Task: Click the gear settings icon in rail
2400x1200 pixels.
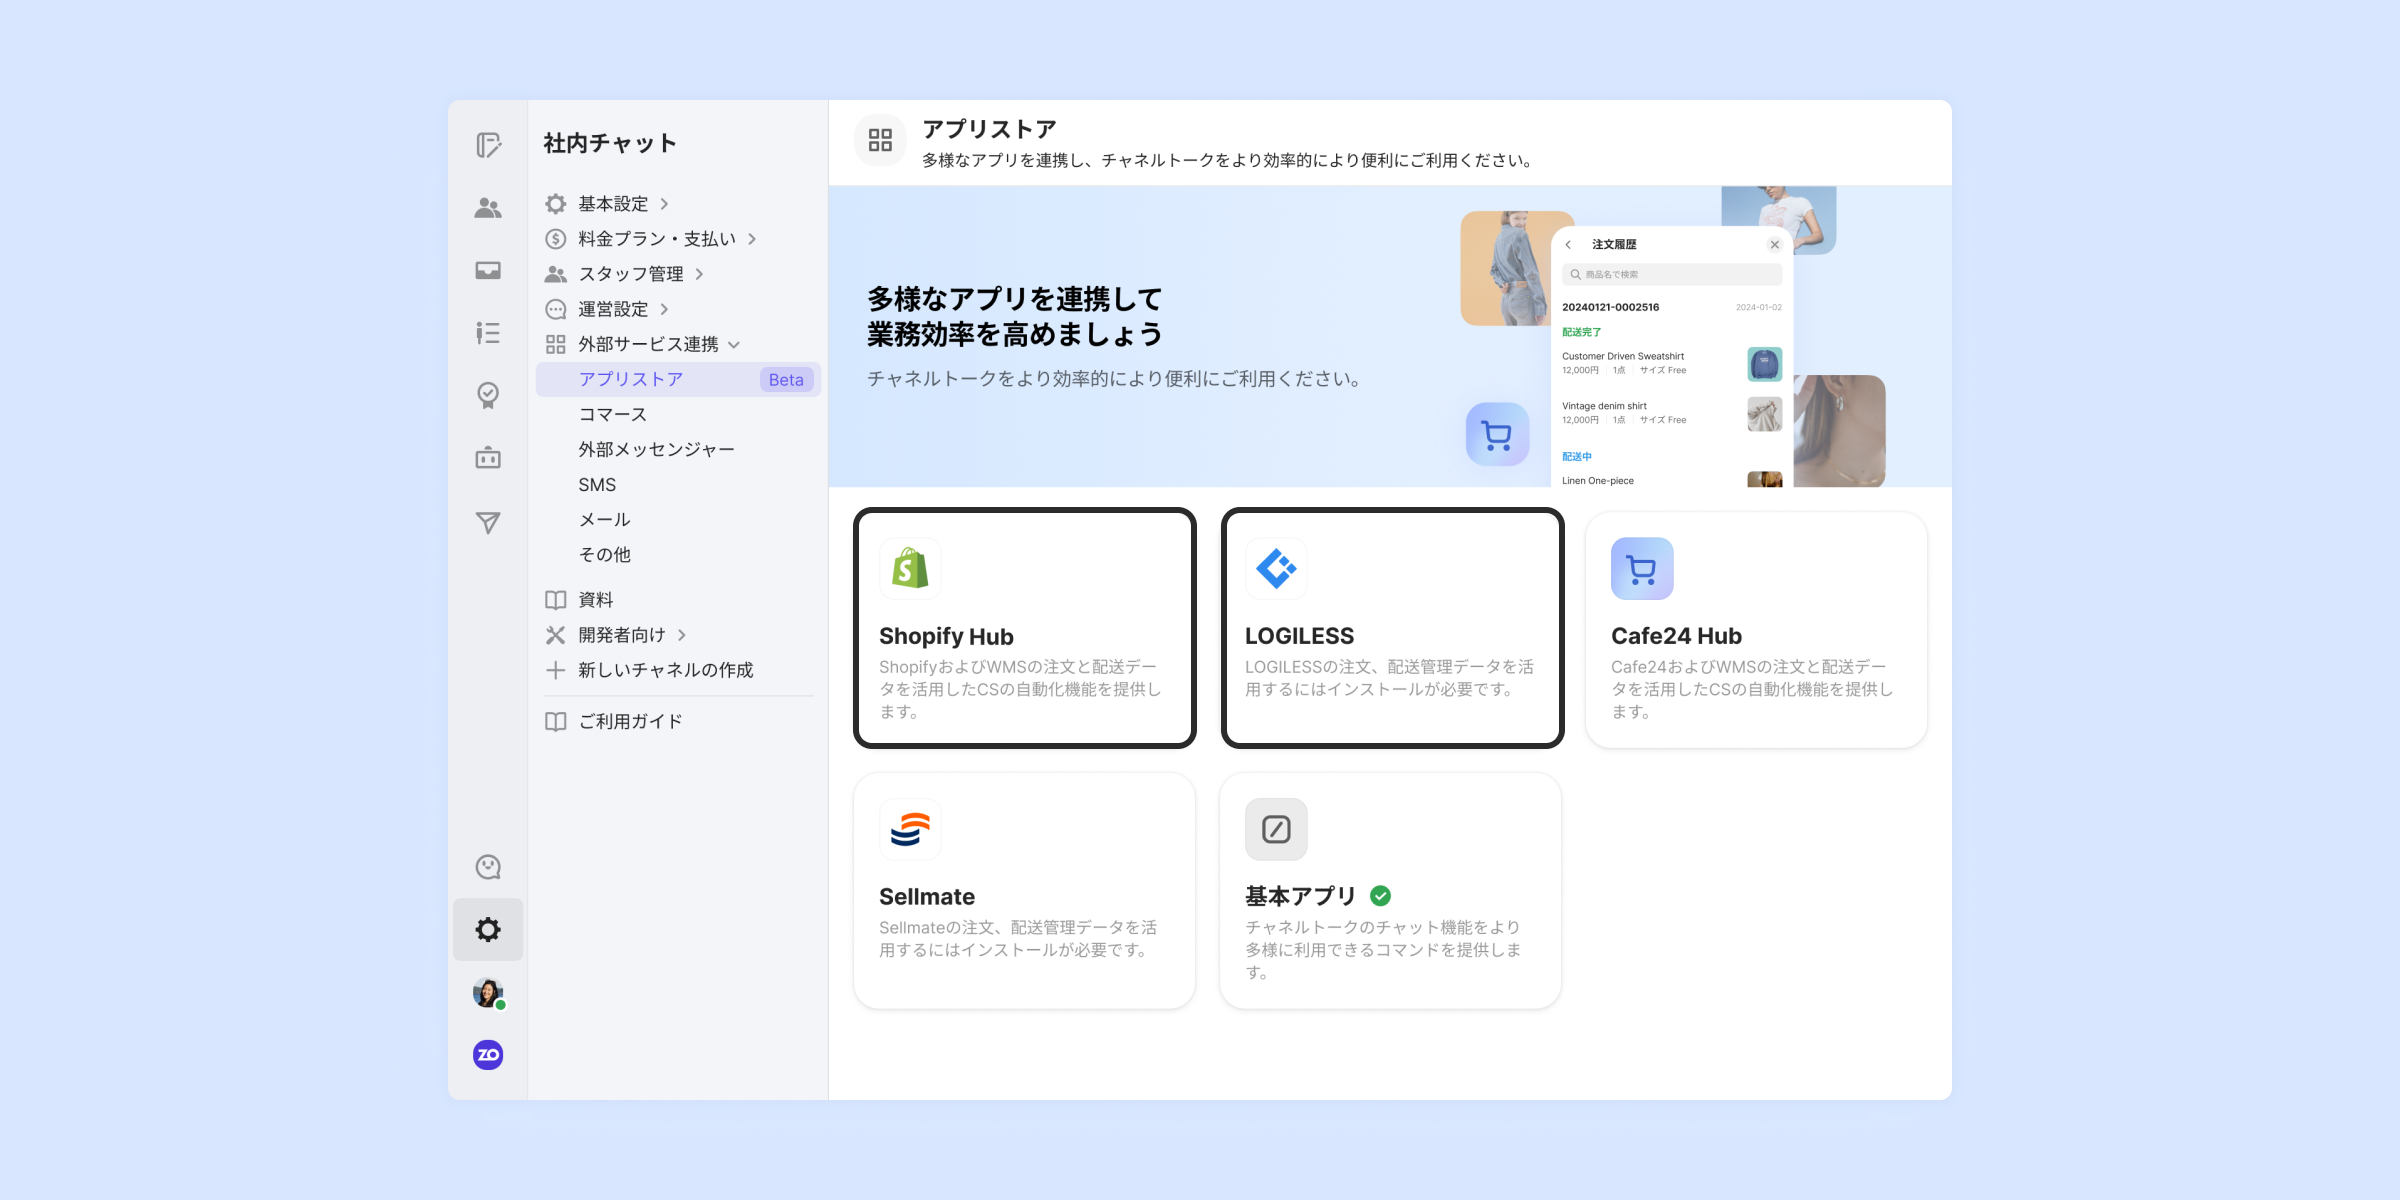Action: tap(488, 930)
